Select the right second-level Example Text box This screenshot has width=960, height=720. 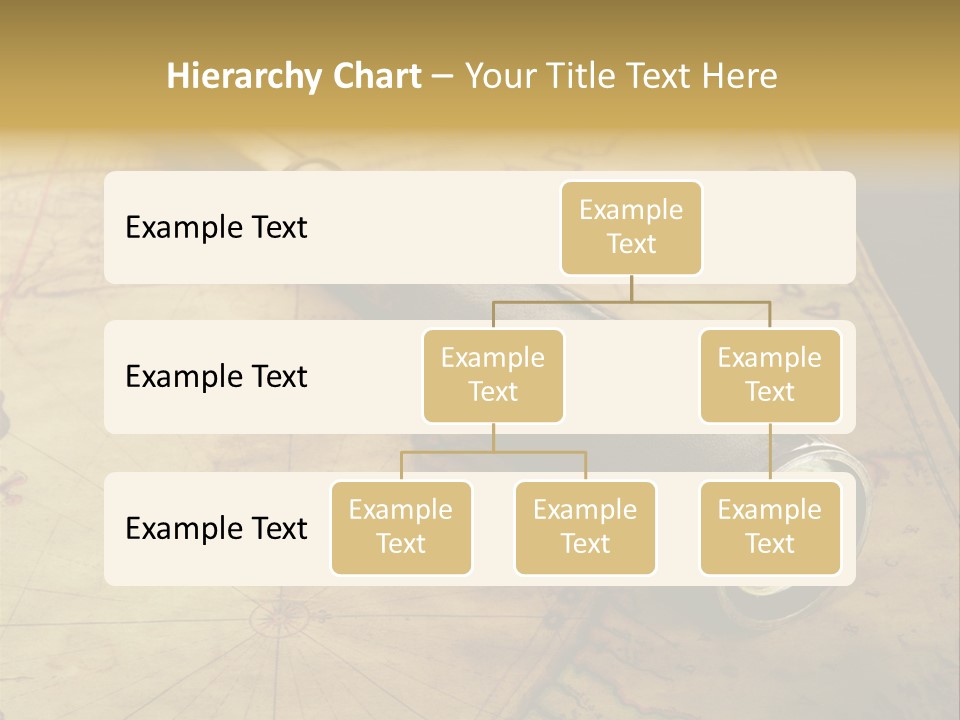[x=770, y=375]
